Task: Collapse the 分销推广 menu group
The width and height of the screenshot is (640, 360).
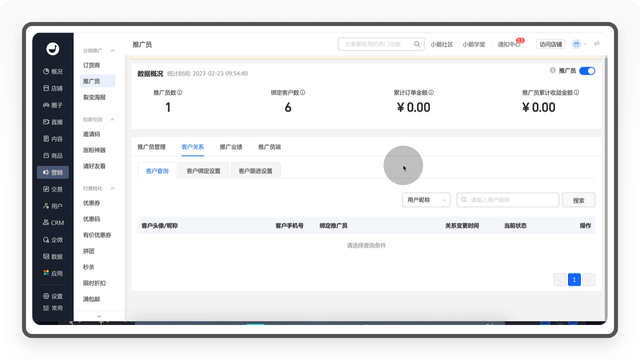Action: [x=112, y=51]
